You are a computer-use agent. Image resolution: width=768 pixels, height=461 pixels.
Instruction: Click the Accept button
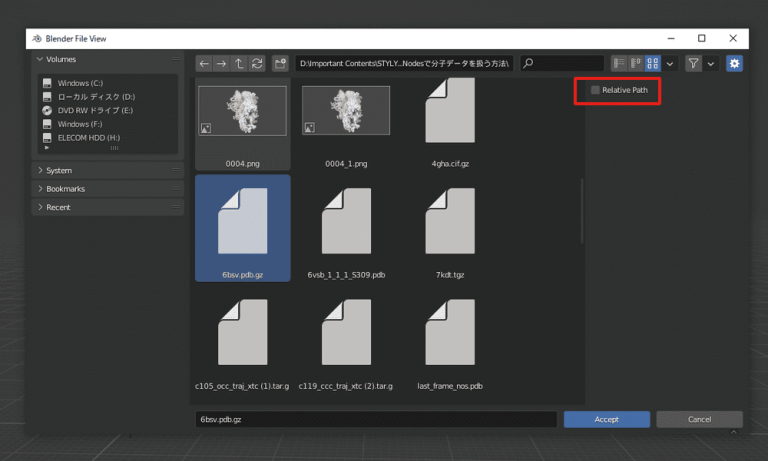pos(606,419)
